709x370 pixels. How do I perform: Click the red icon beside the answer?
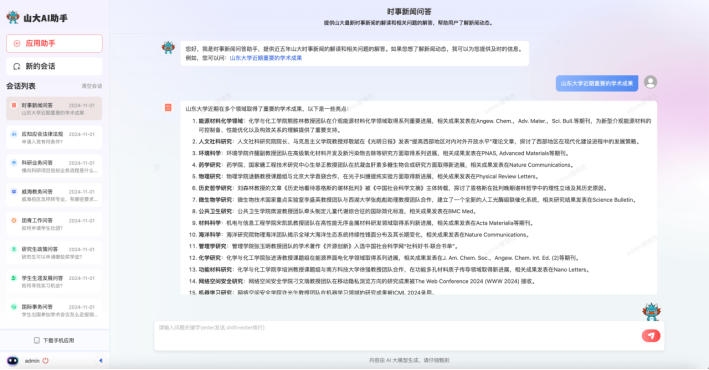[x=168, y=108]
